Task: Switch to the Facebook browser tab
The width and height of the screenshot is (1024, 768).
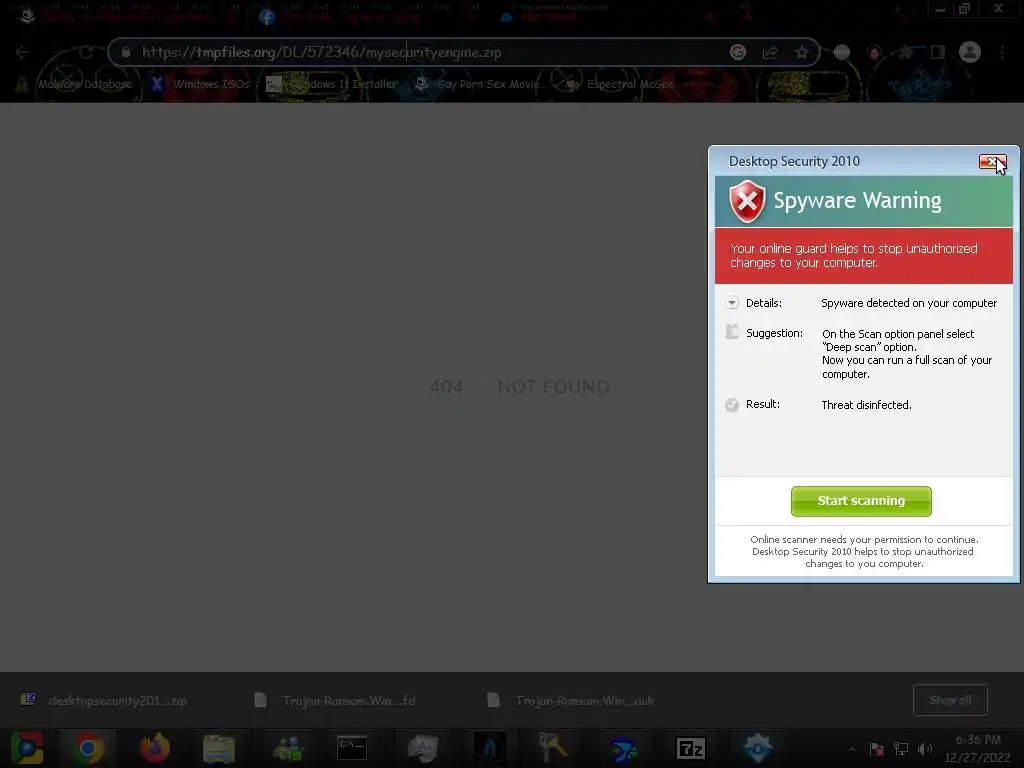Action: tap(366, 17)
